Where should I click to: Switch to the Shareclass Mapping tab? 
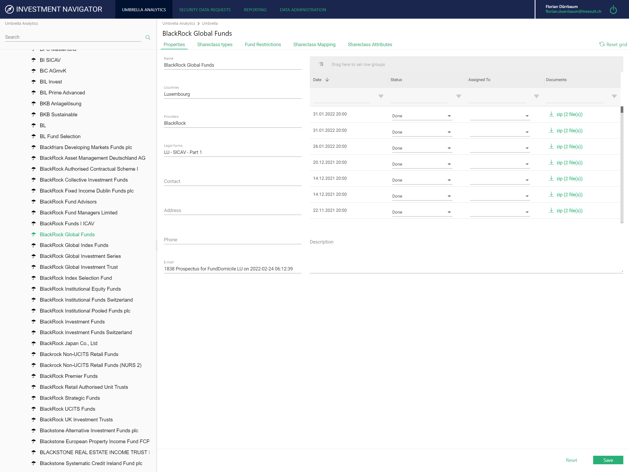pos(314,45)
